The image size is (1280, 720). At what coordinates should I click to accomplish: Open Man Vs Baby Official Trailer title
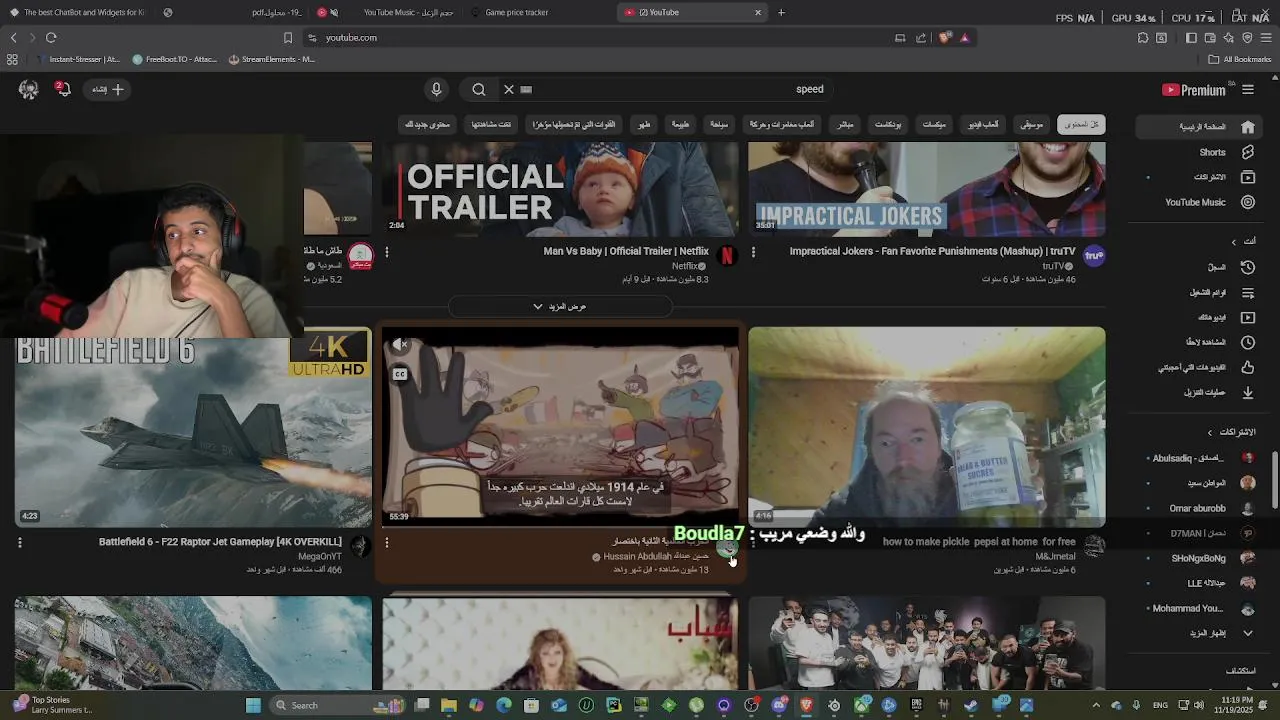tap(626, 251)
